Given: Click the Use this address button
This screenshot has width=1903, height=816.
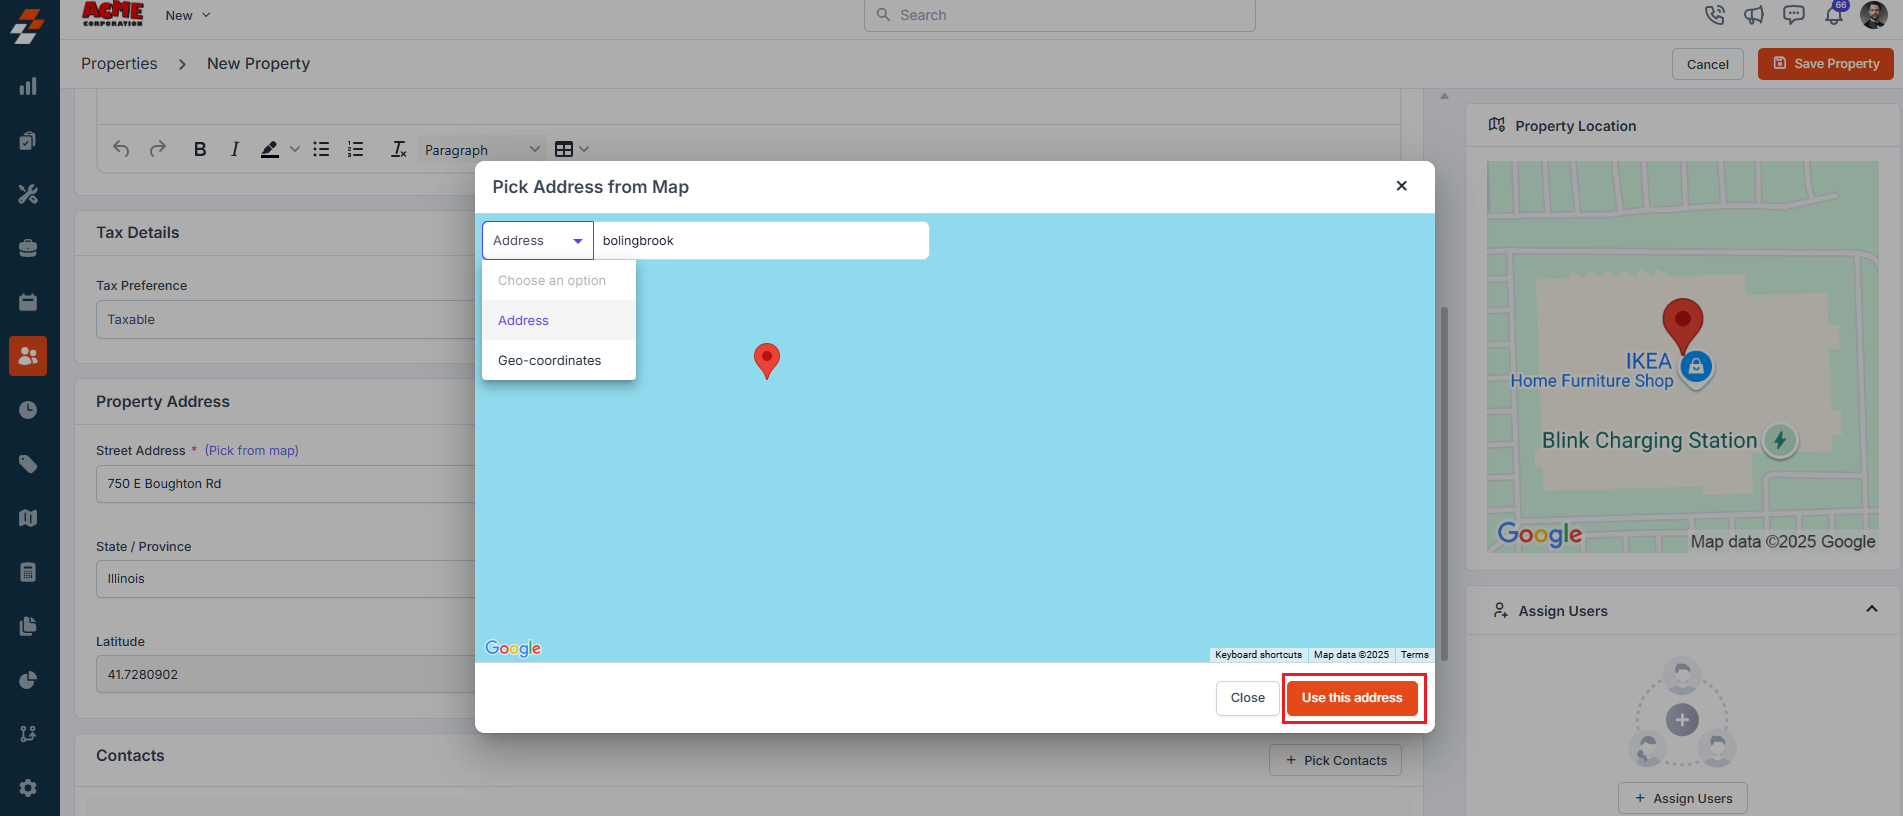Looking at the screenshot, I should [x=1352, y=698].
